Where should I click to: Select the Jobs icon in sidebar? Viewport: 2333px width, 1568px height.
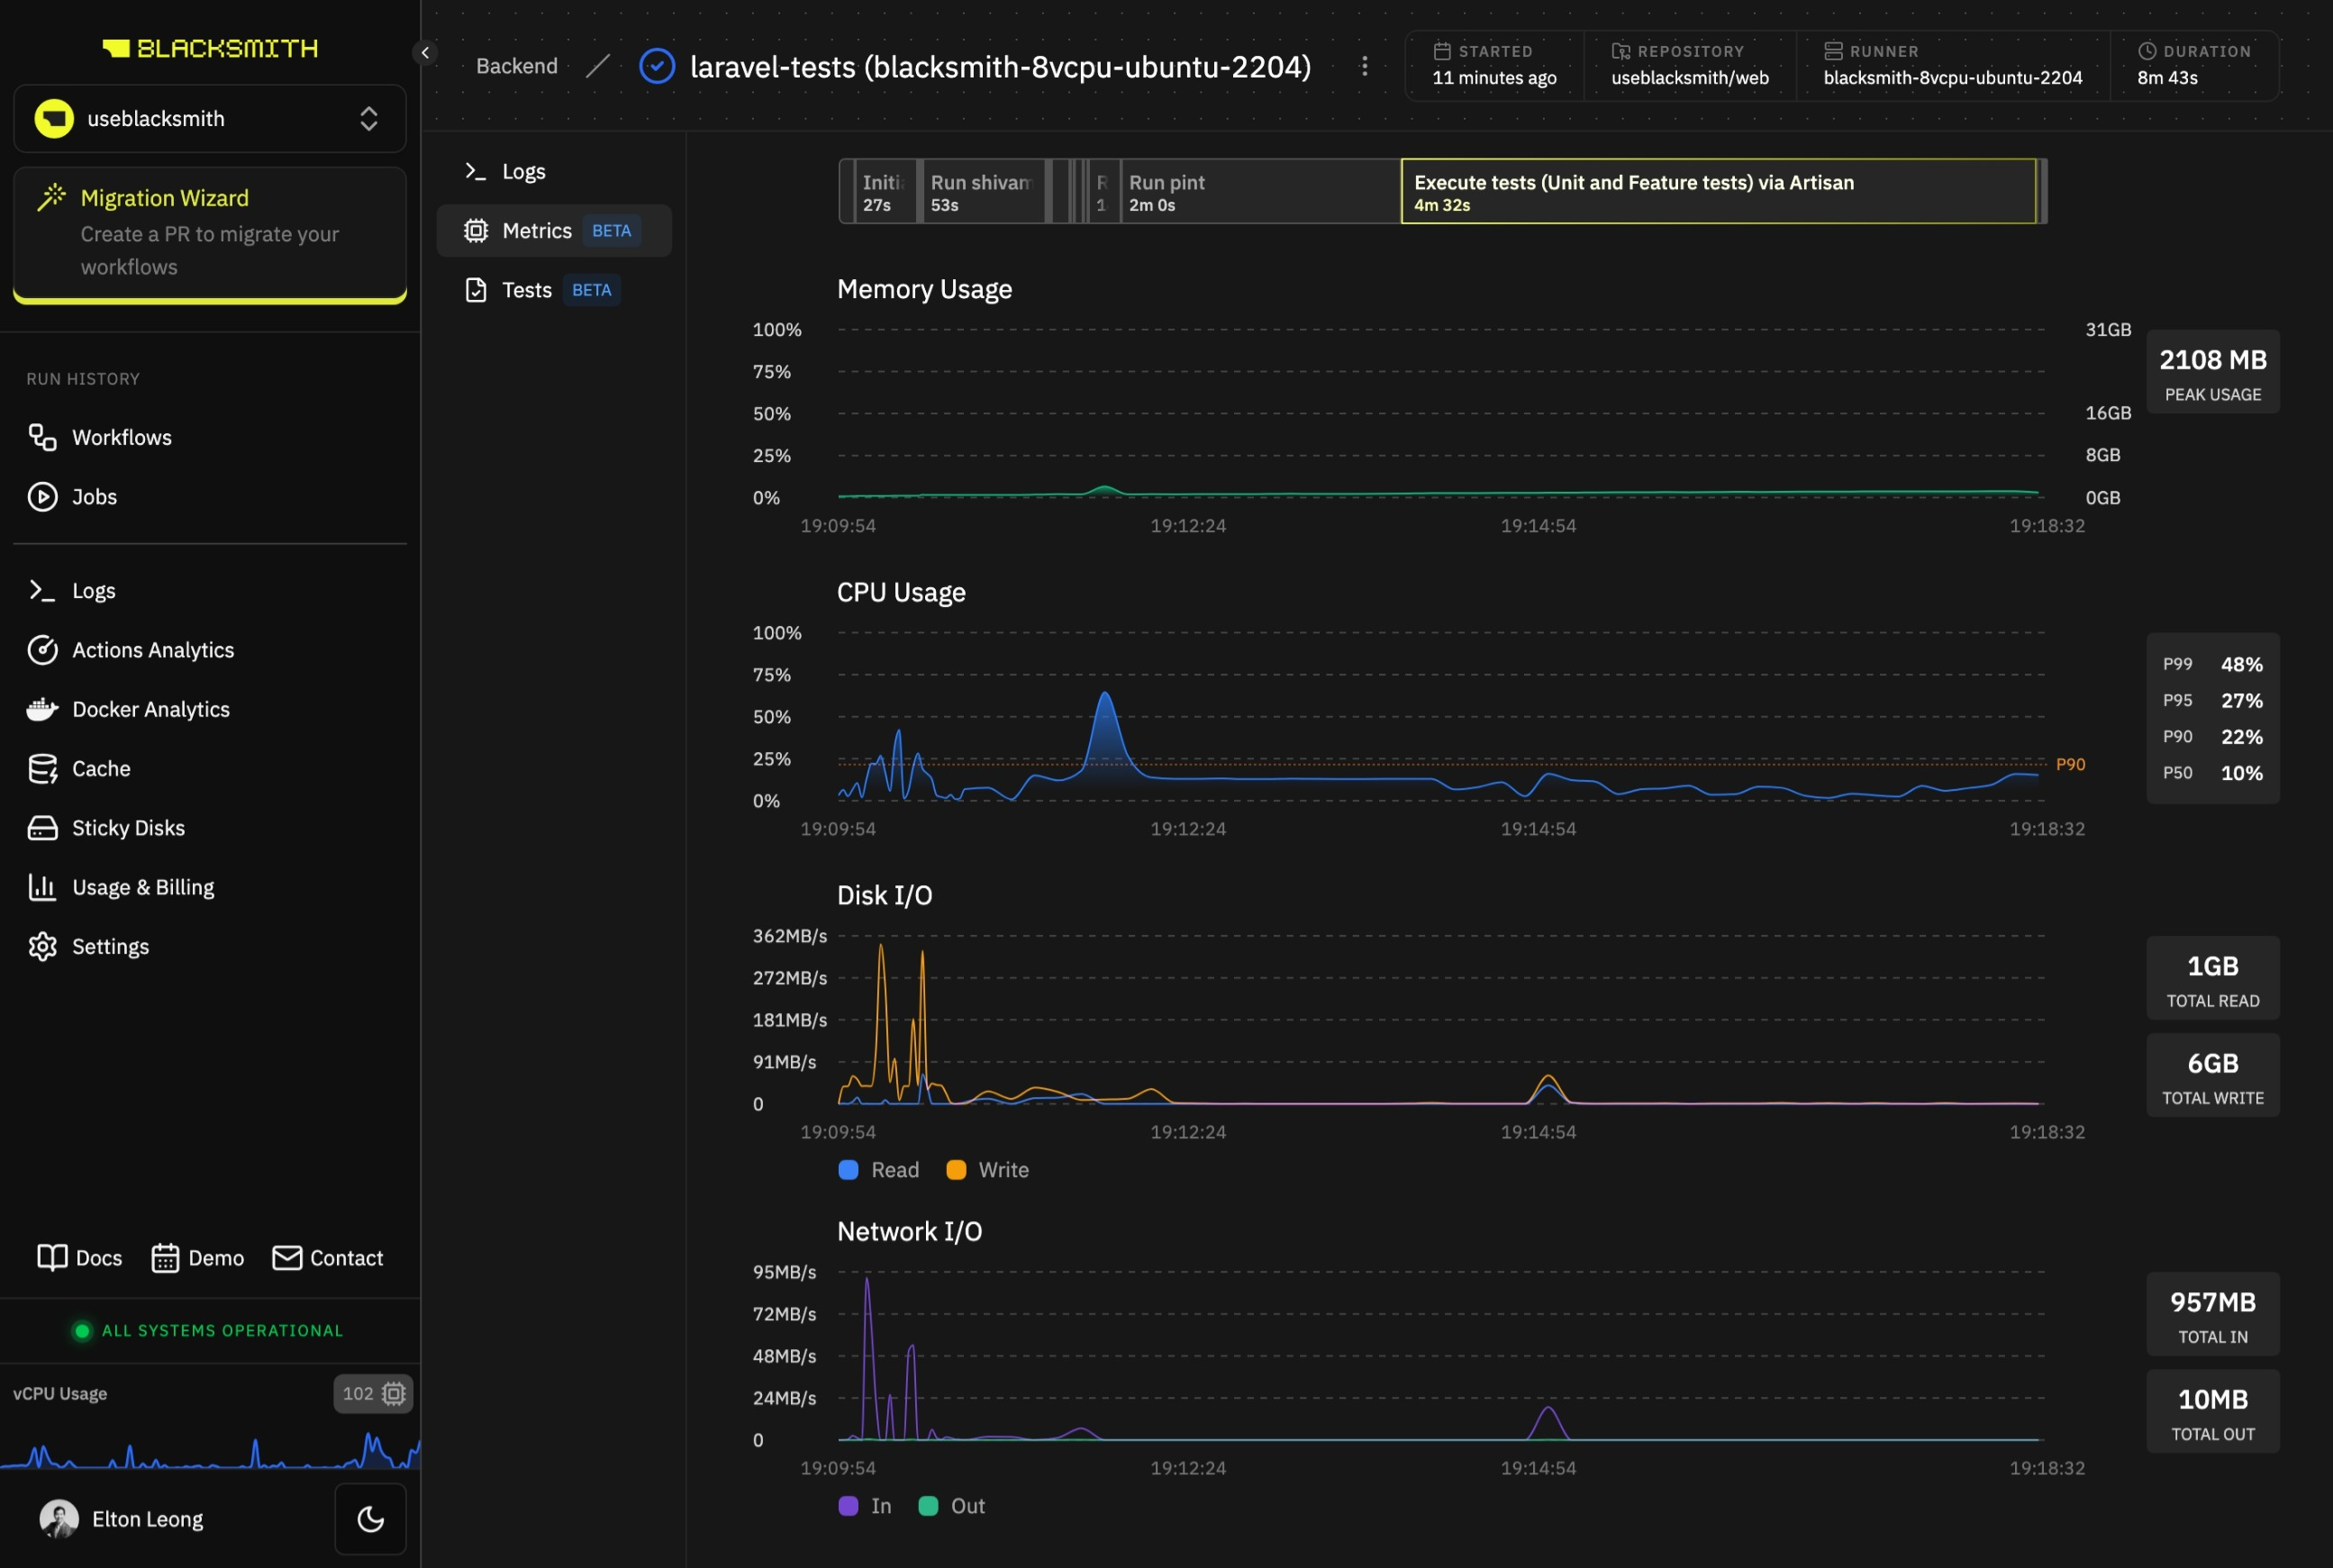[x=95, y=496]
